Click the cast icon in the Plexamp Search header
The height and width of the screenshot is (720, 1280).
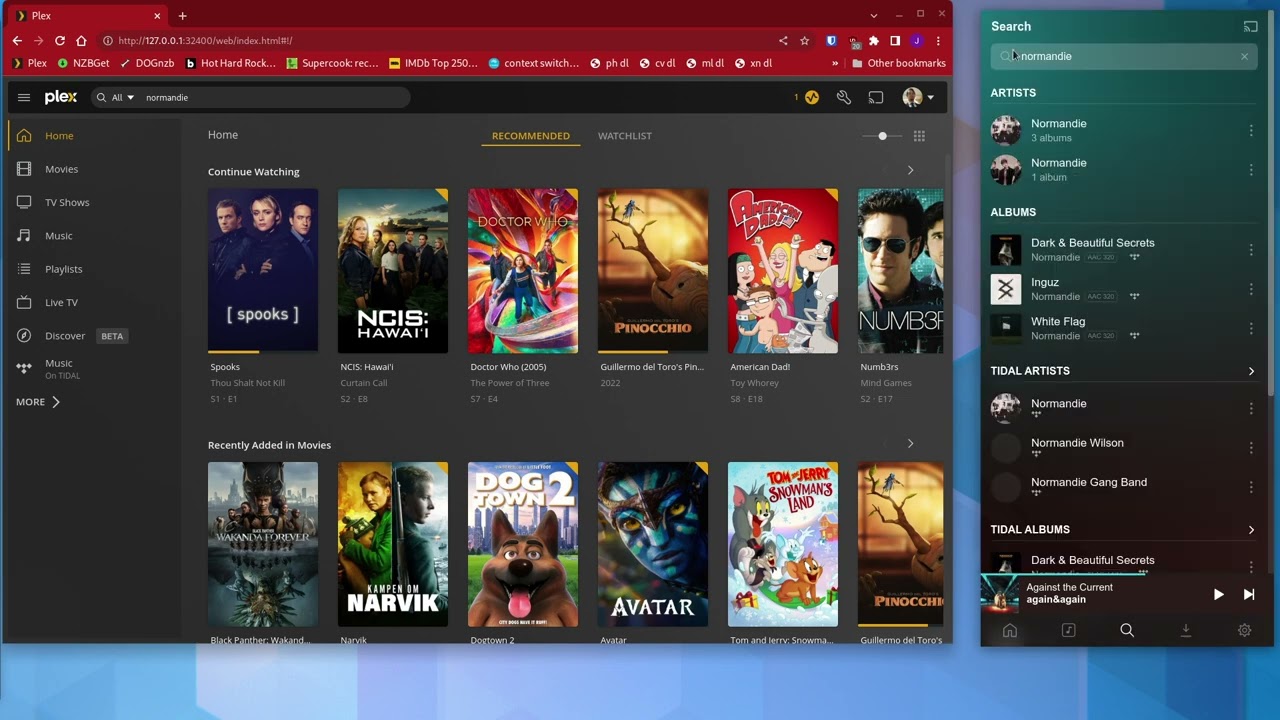click(1250, 26)
